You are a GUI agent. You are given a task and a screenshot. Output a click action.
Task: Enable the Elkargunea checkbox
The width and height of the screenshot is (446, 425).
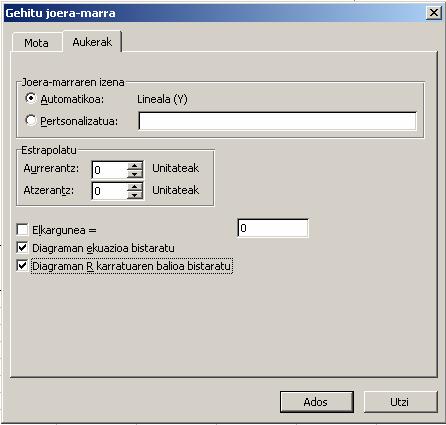[x=22, y=230]
